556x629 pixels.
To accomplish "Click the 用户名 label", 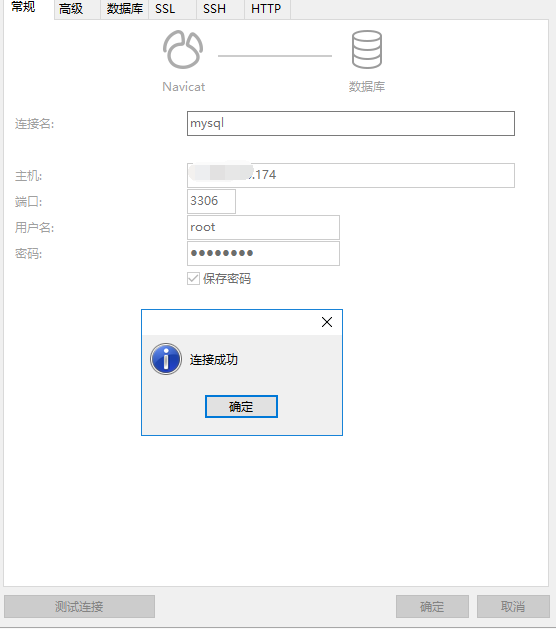I will tap(34, 227).
